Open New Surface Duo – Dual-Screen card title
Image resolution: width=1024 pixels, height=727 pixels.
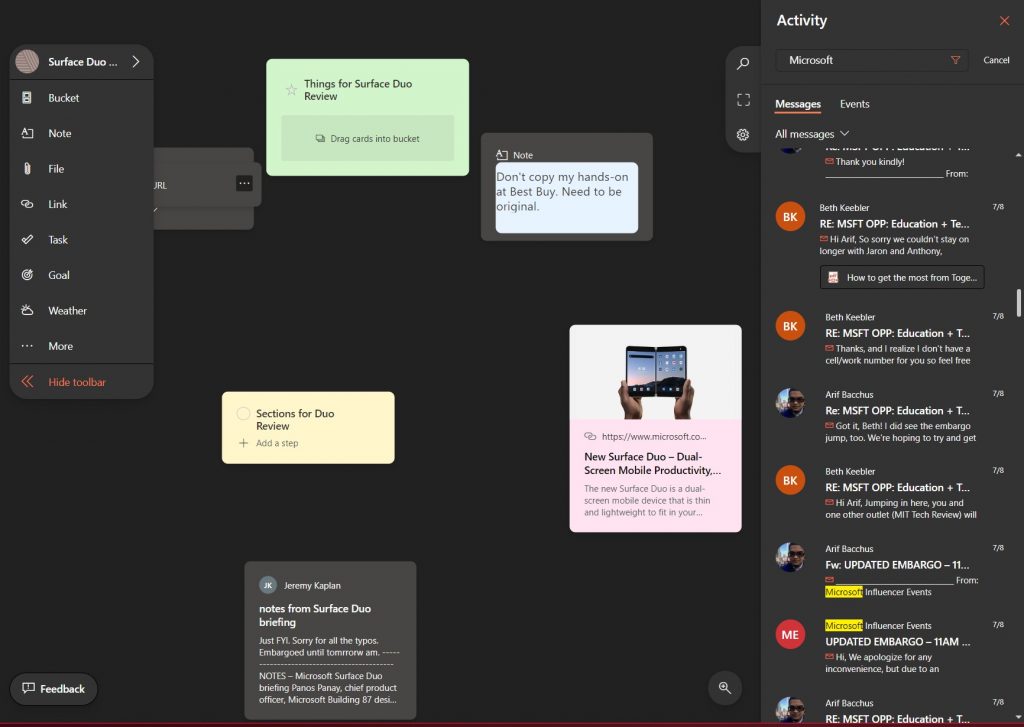tap(652, 463)
